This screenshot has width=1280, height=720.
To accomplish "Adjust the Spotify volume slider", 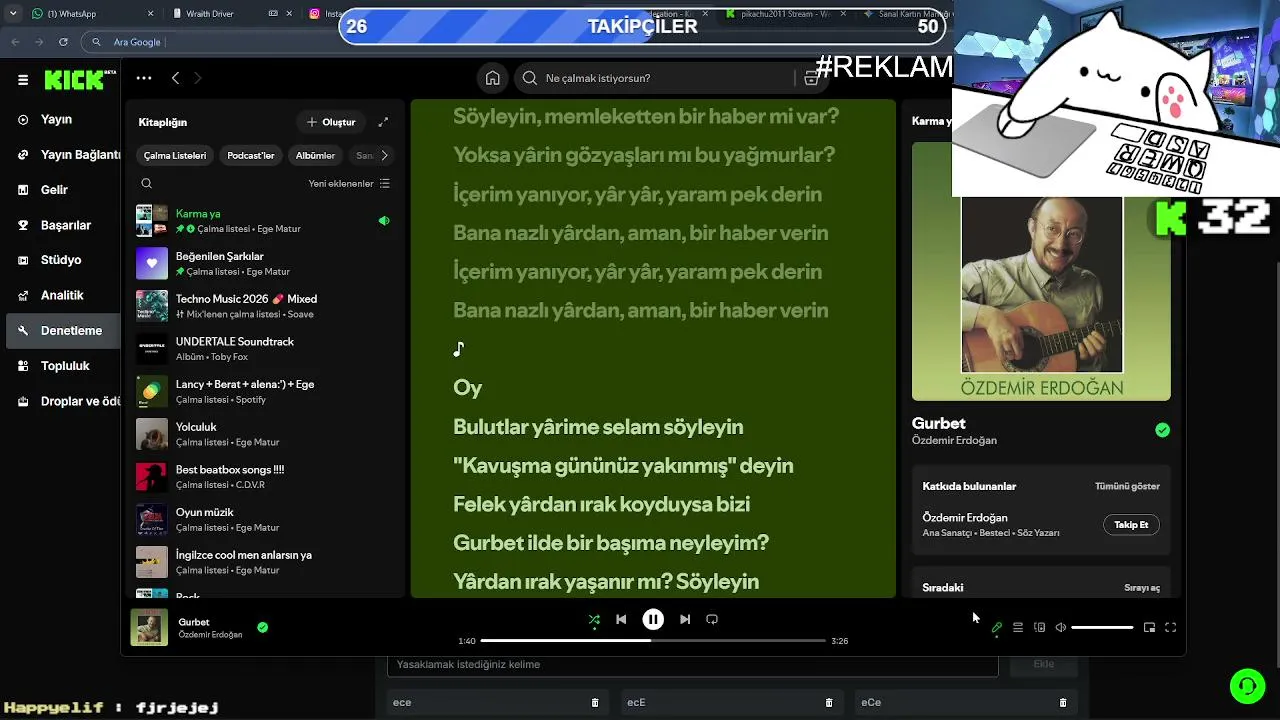I will pyautogui.click(x=1102, y=628).
